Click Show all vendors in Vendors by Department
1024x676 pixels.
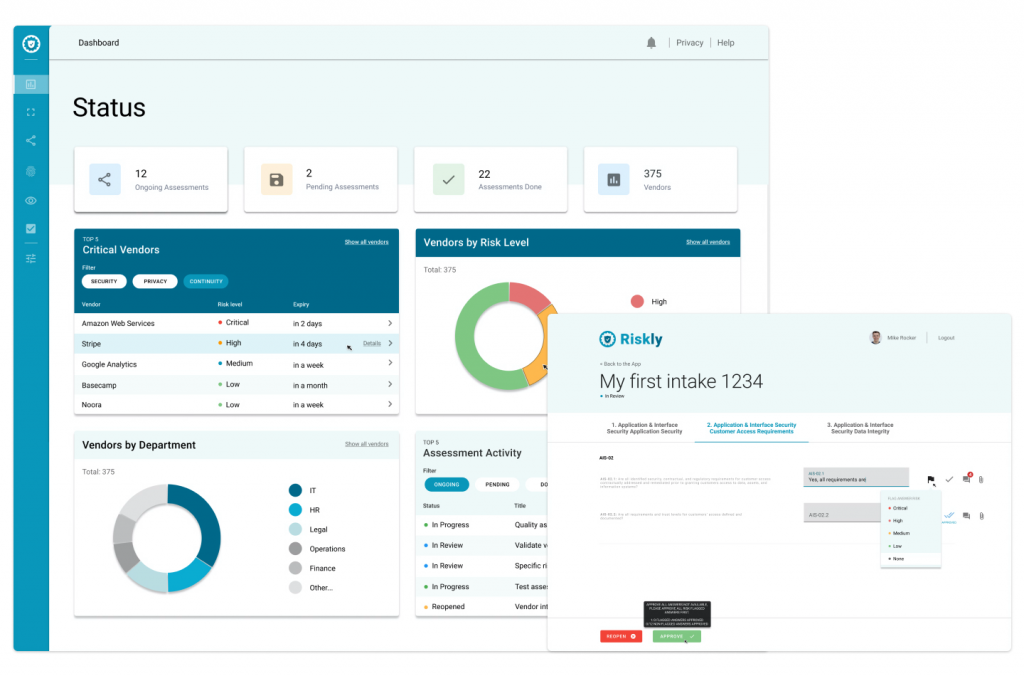[366, 444]
